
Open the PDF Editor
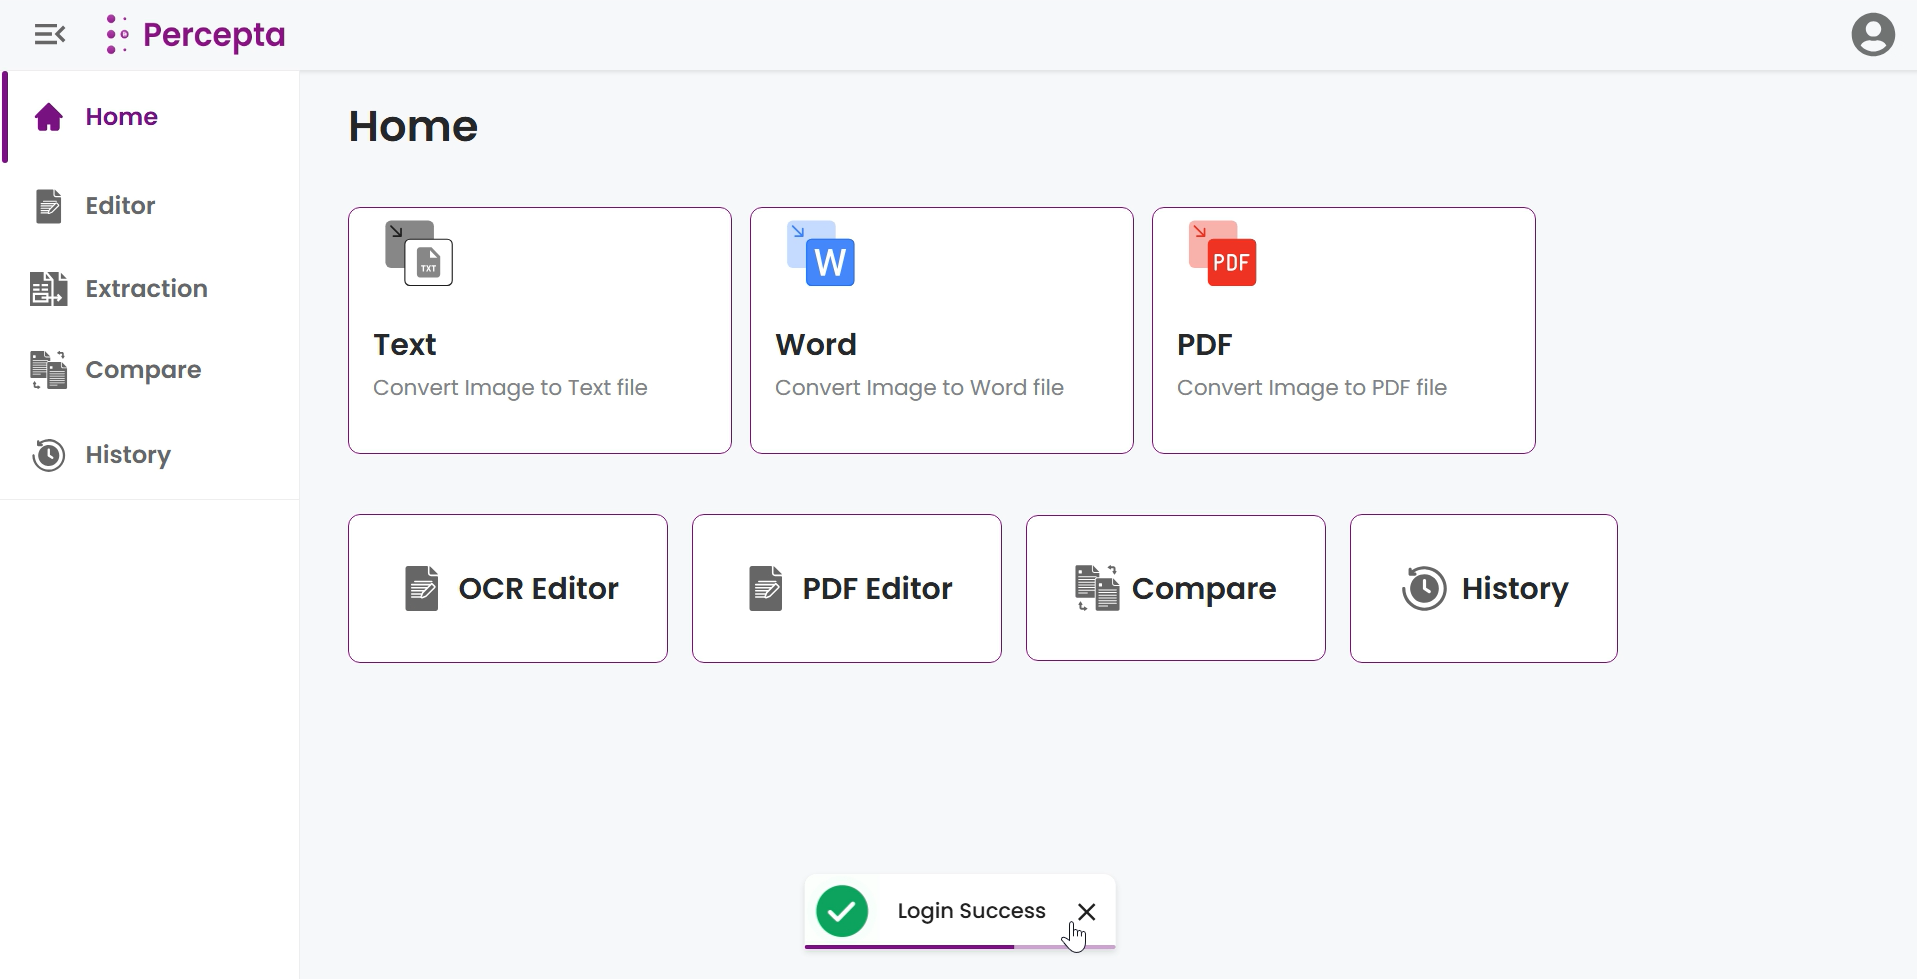pyautogui.click(x=846, y=589)
